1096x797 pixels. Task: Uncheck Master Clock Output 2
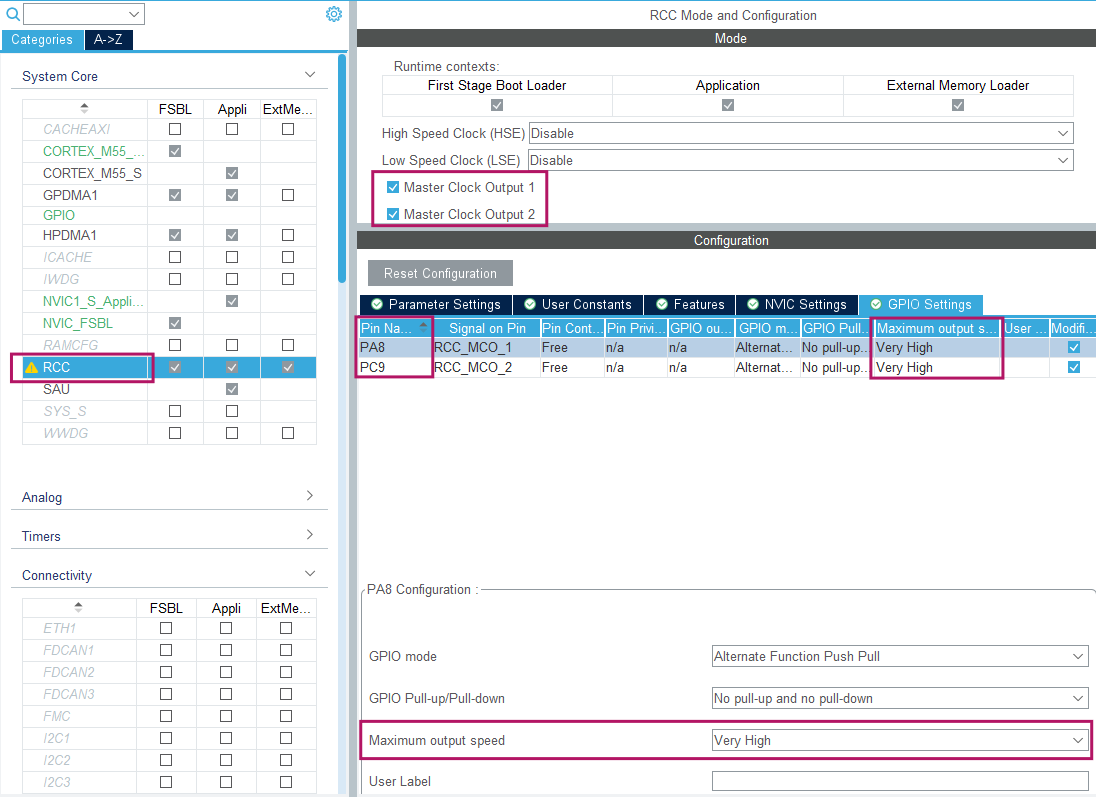(393, 213)
